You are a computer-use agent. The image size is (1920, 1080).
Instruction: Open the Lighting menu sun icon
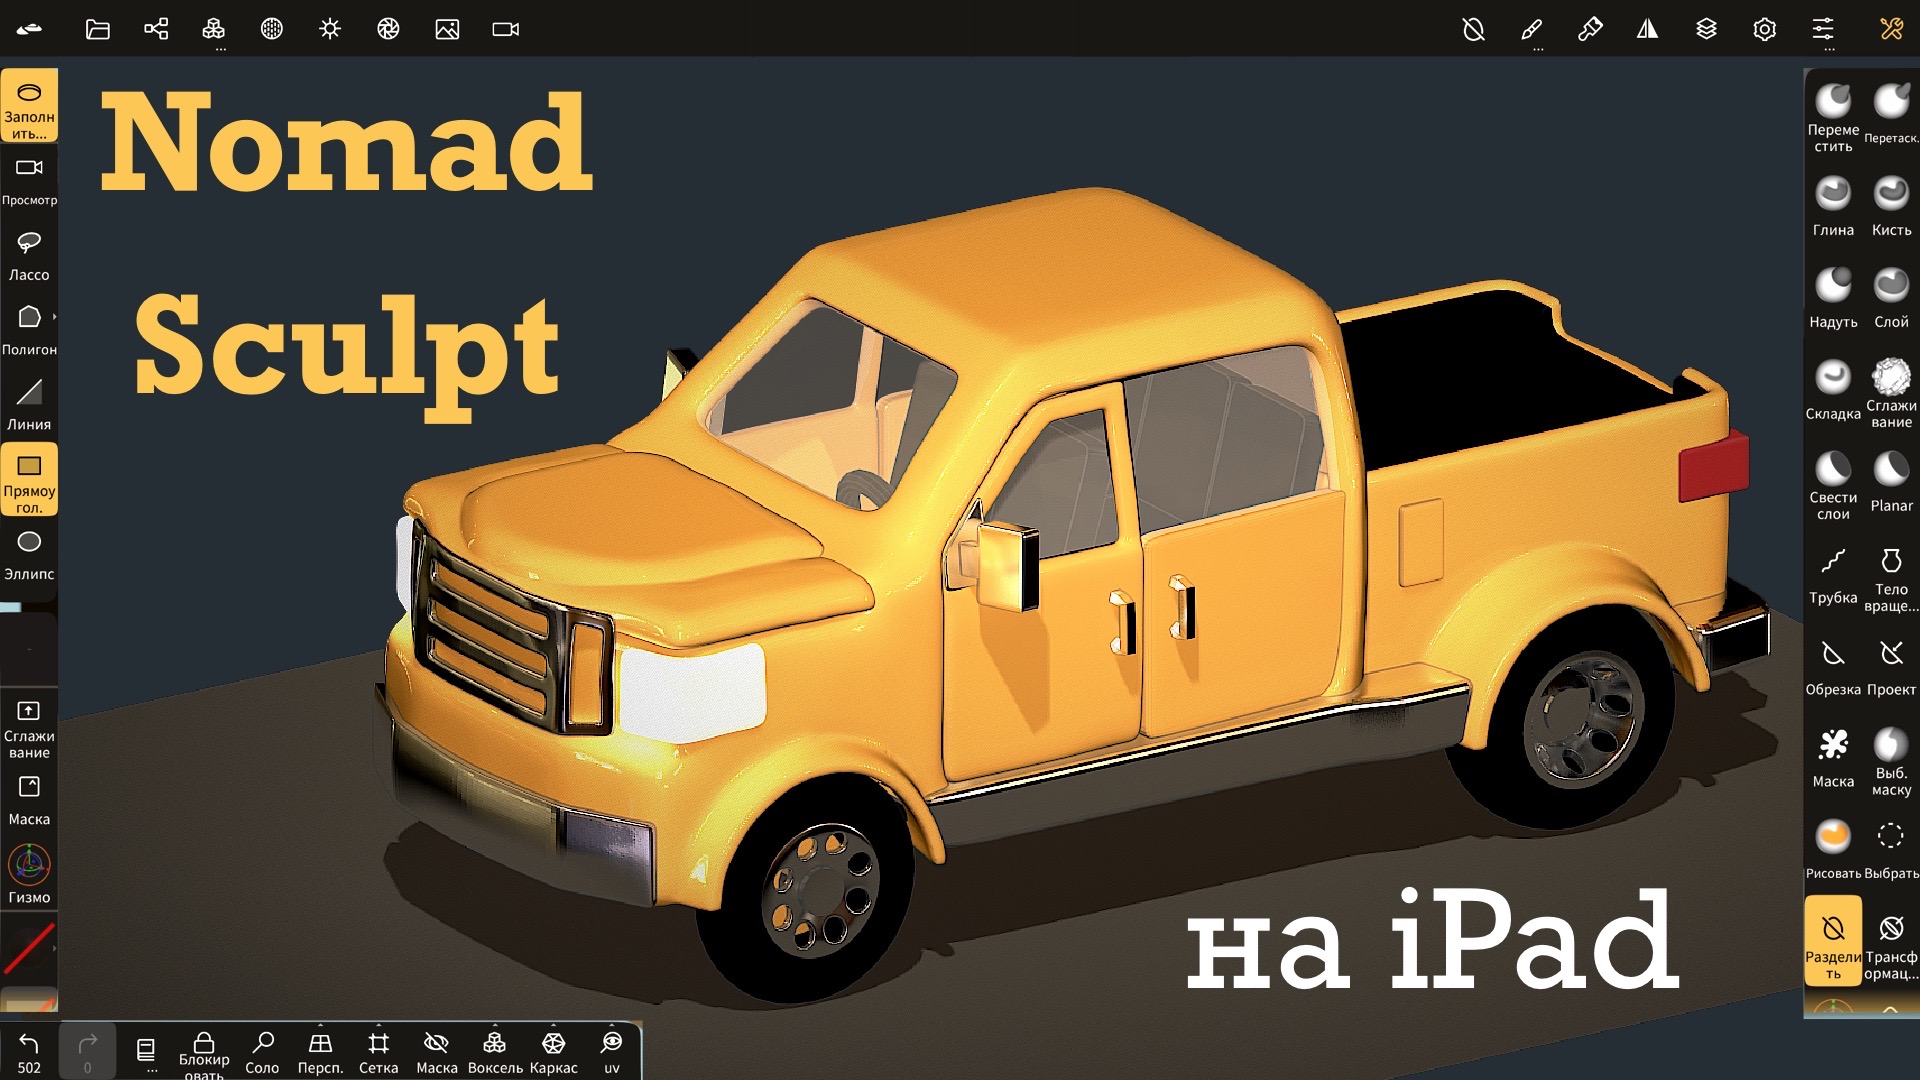click(330, 29)
